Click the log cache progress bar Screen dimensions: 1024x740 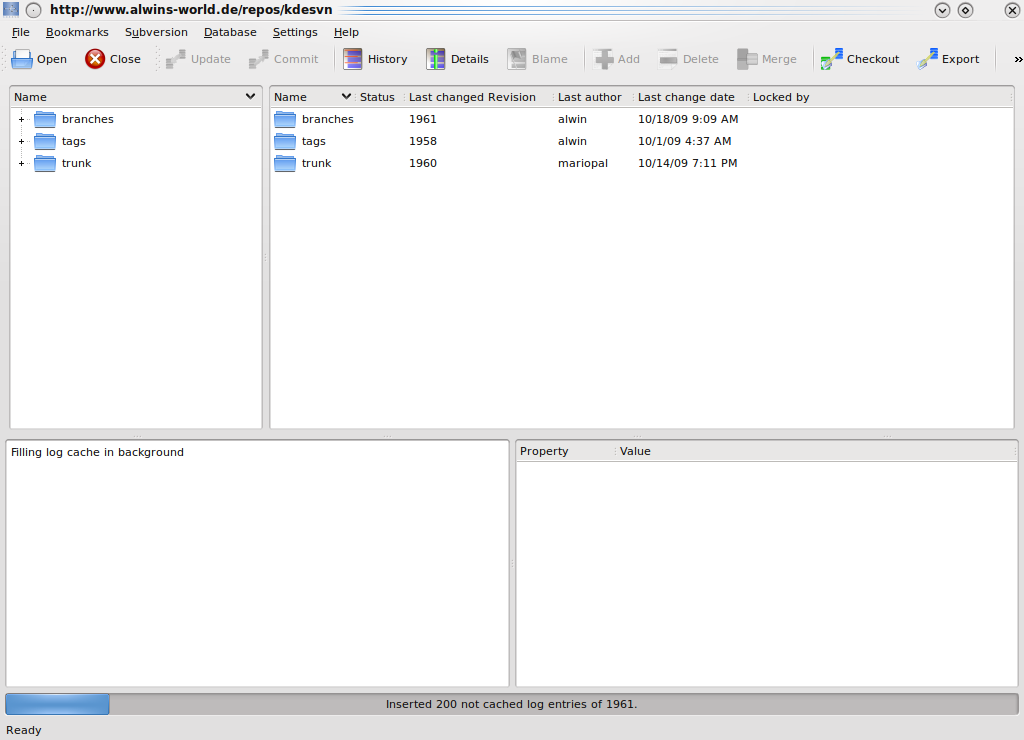tap(511, 704)
